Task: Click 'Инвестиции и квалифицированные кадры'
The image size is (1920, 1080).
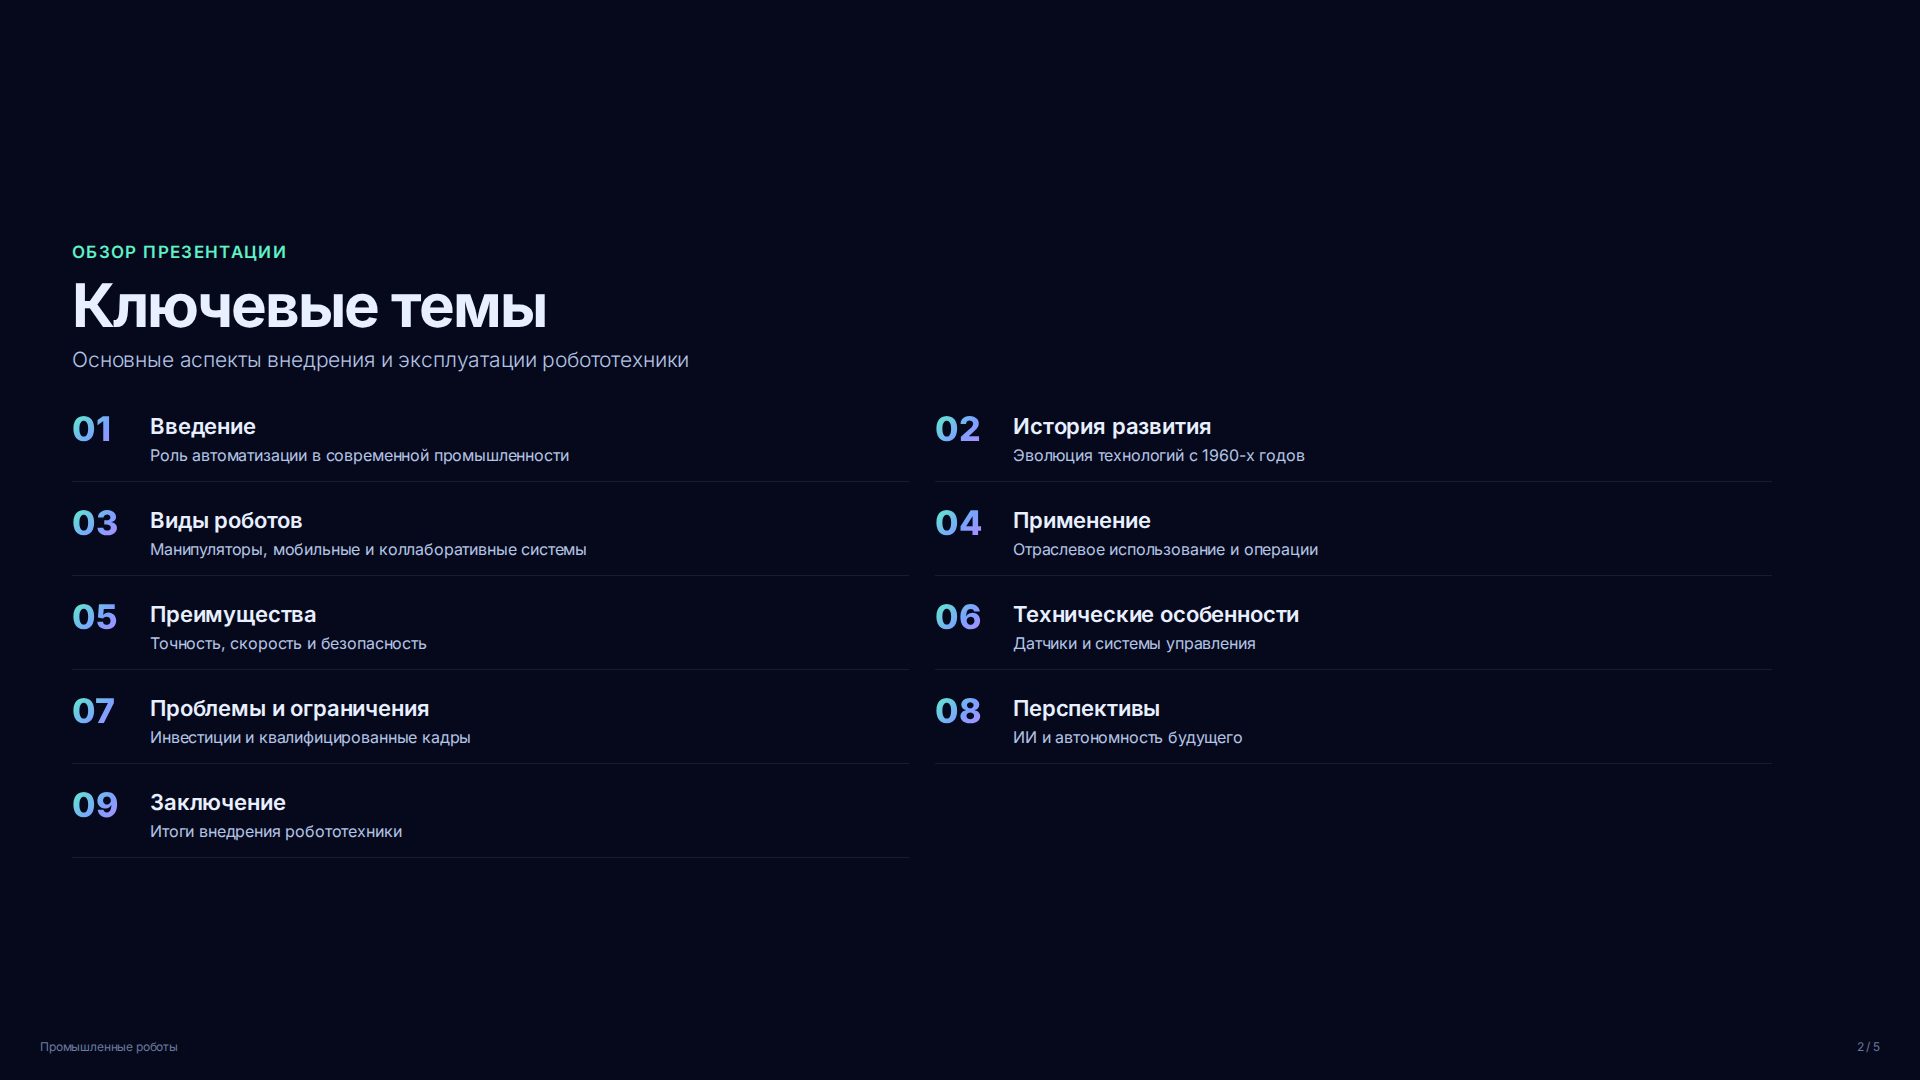Action: click(x=310, y=738)
